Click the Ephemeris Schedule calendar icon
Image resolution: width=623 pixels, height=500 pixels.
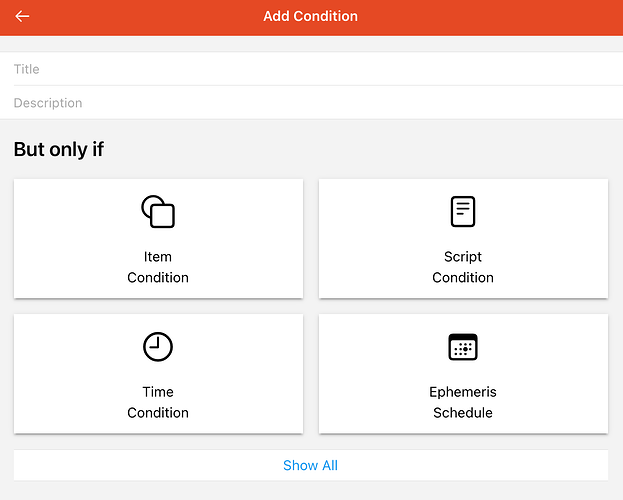[x=463, y=347]
